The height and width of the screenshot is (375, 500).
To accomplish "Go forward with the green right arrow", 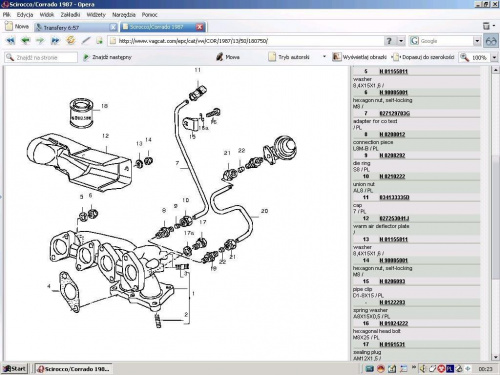I will point(40,41).
